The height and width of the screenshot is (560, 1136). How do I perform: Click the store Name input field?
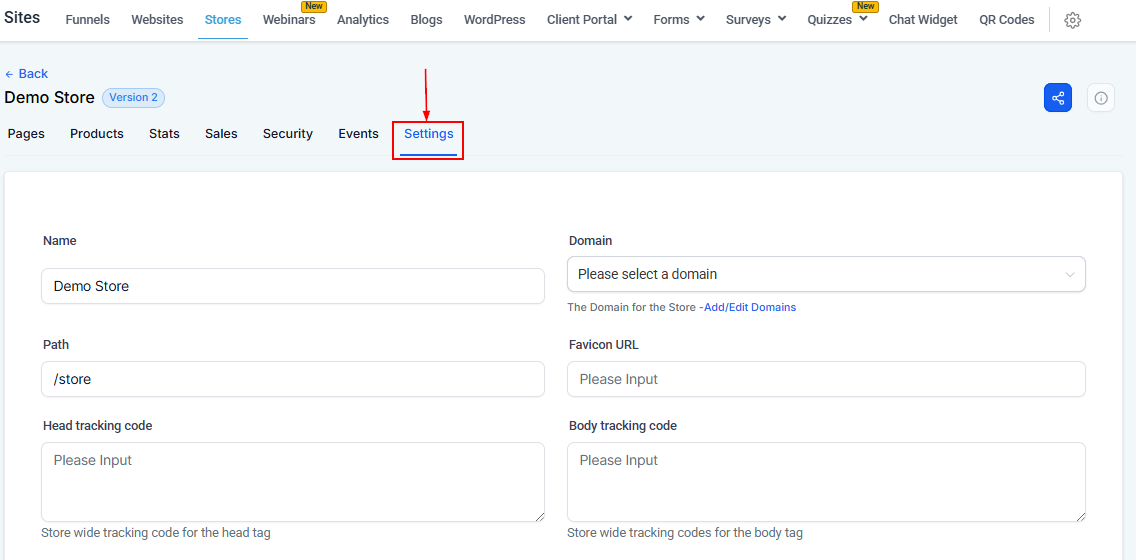(293, 286)
